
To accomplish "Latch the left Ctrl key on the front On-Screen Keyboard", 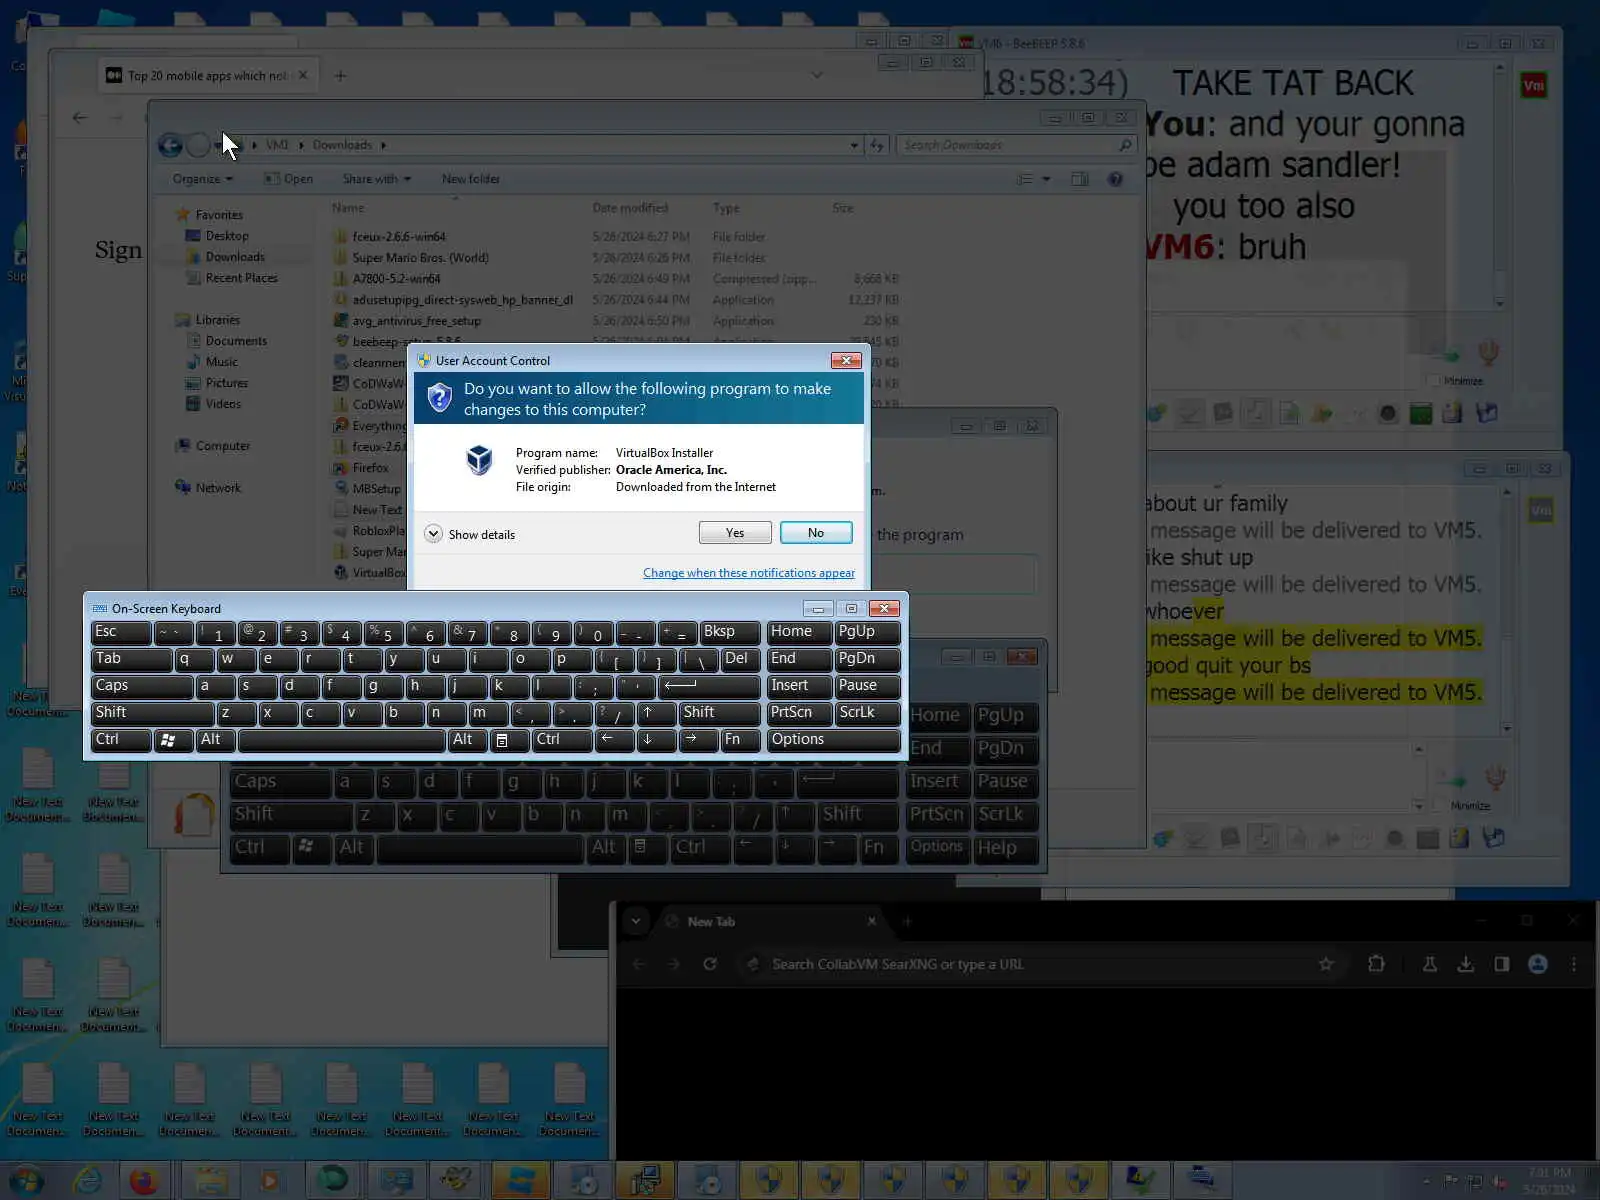I will pyautogui.click(x=120, y=740).
